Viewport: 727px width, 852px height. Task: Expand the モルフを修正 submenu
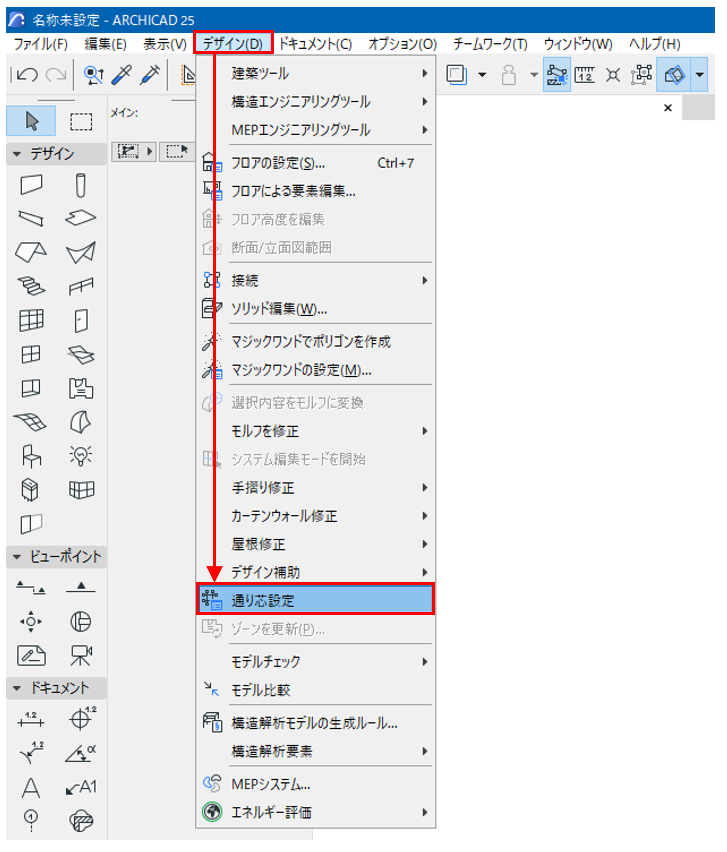coord(316,431)
